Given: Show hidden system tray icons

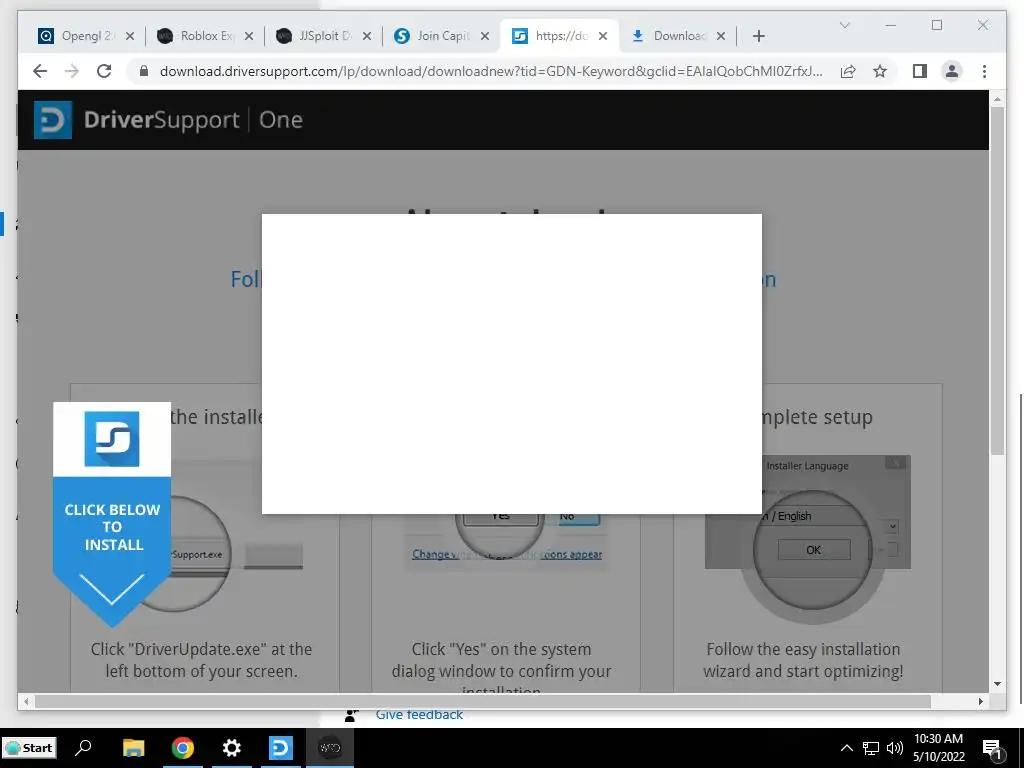Looking at the screenshot, I should click(x=846, y=748).
